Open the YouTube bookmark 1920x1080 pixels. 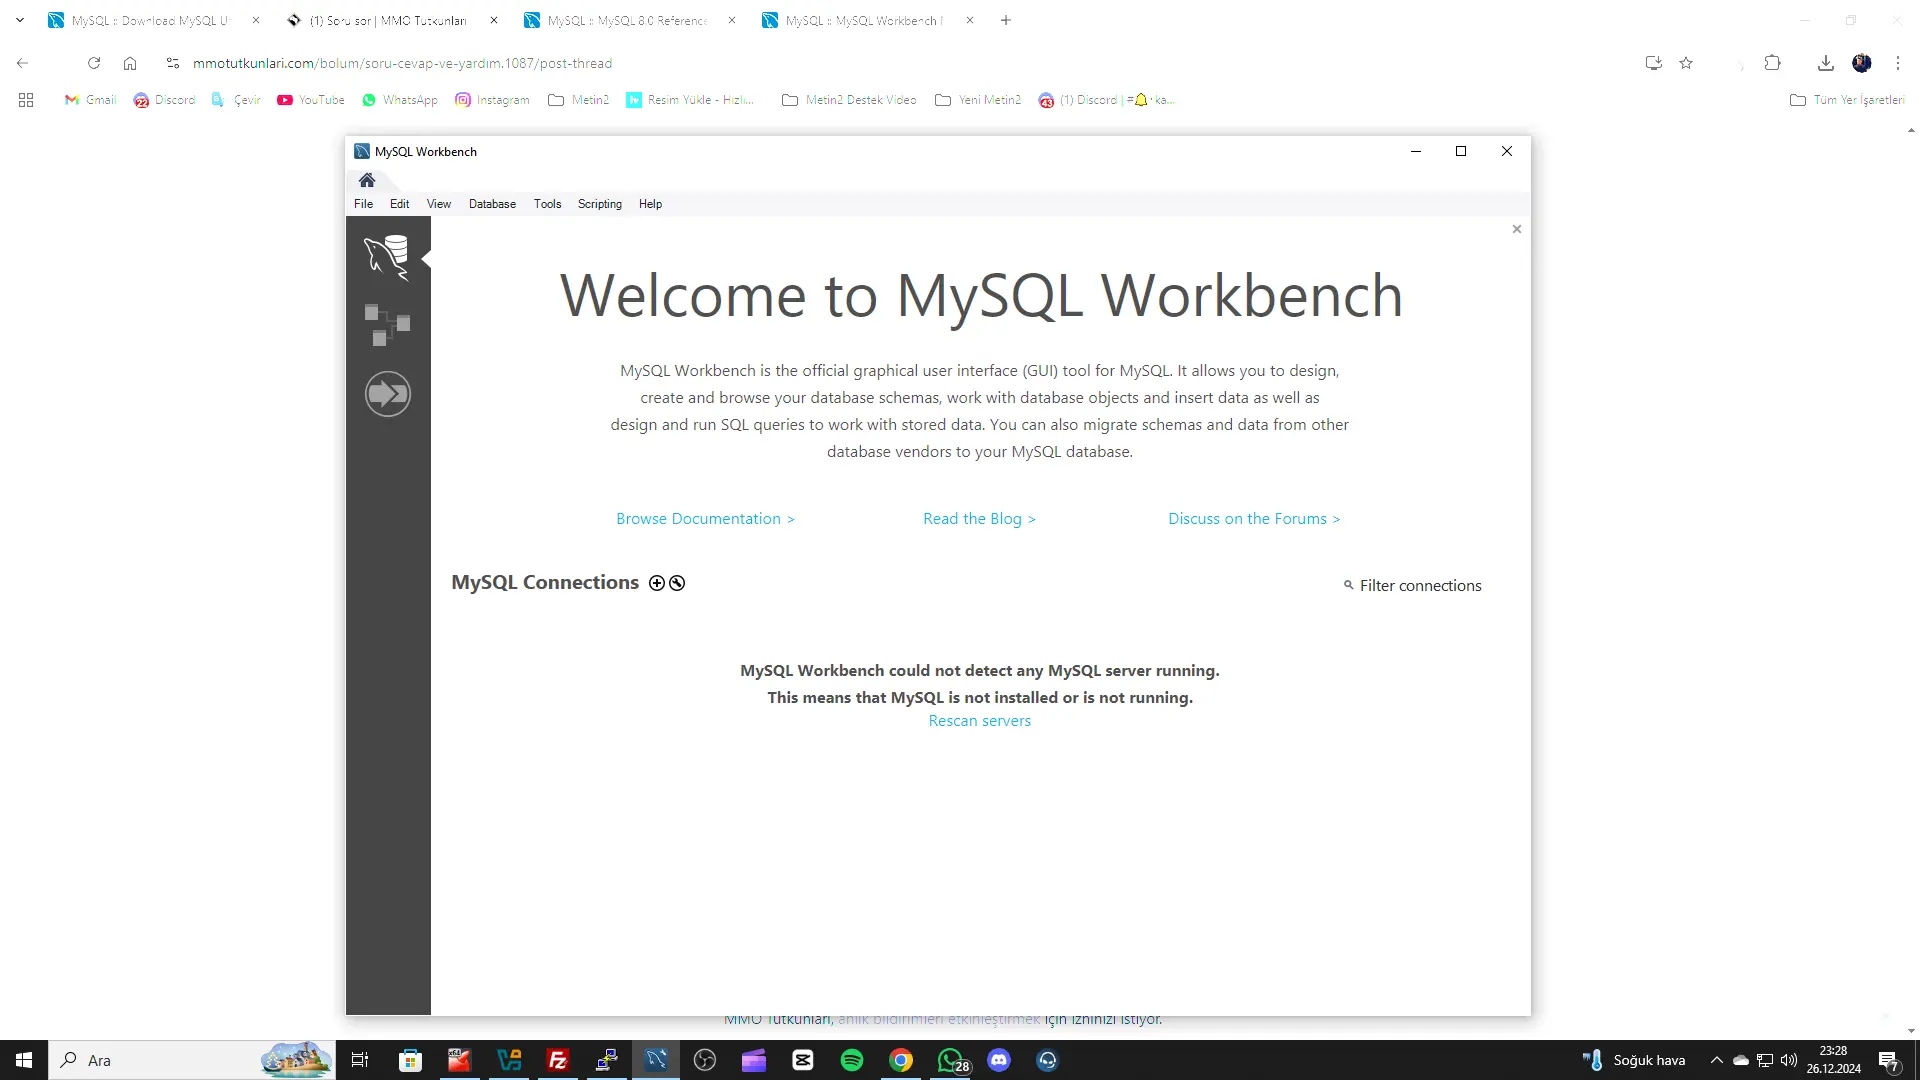[311, 100]
